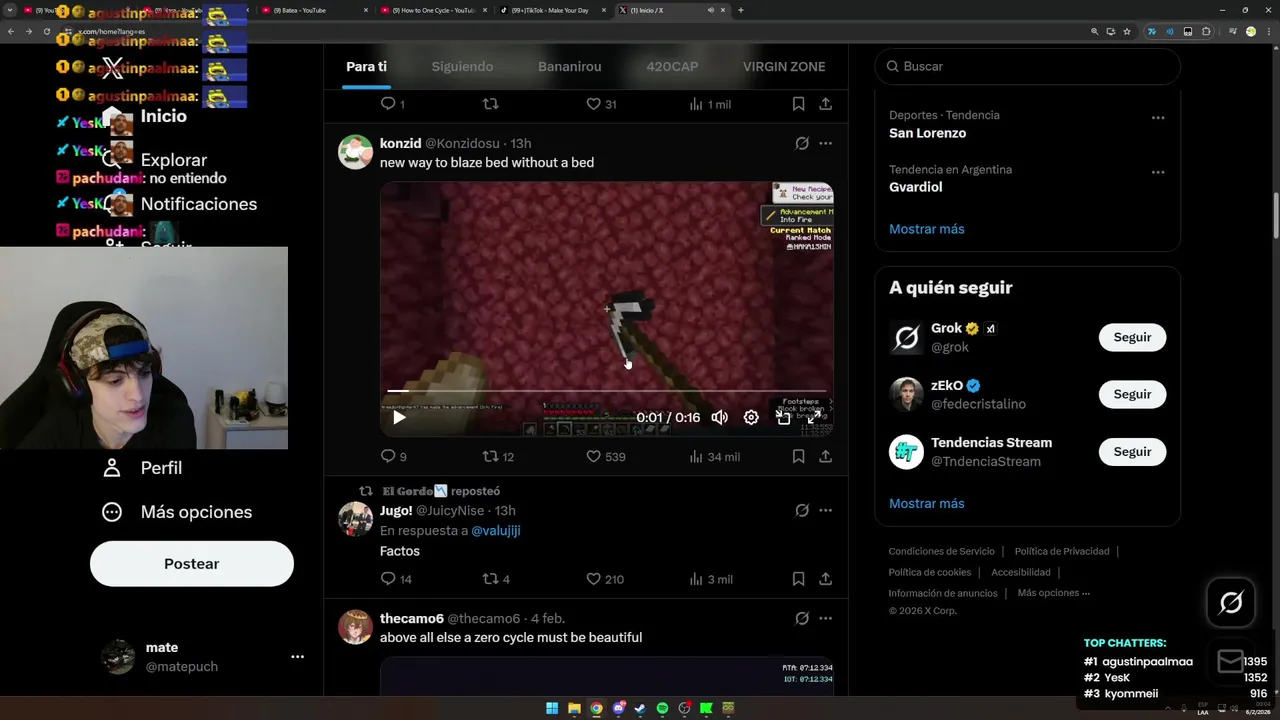This screenshot has height=720, width=1280.
Task: Click the Postear button
Action: (x=192, y=564)
